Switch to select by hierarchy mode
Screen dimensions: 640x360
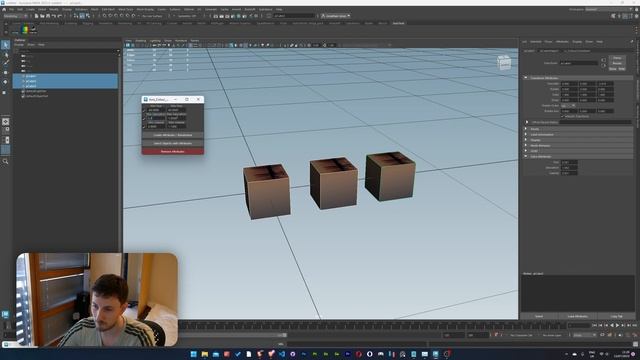(x=76, y=16)
